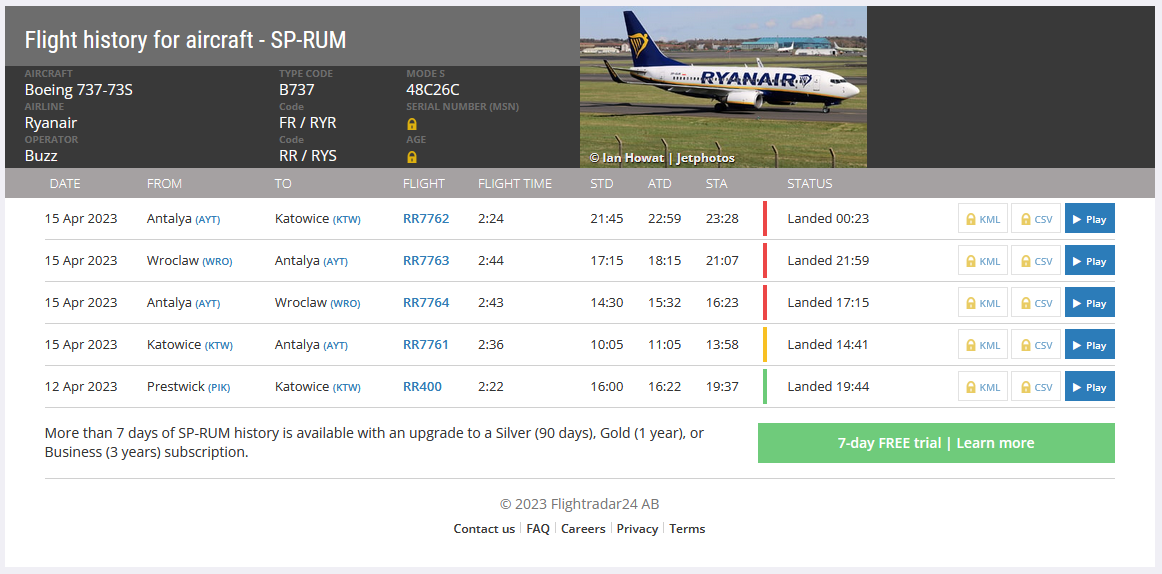Play the RR400 Prestwick flight replay
1162x574 pixels.
tap(1089, 387)
